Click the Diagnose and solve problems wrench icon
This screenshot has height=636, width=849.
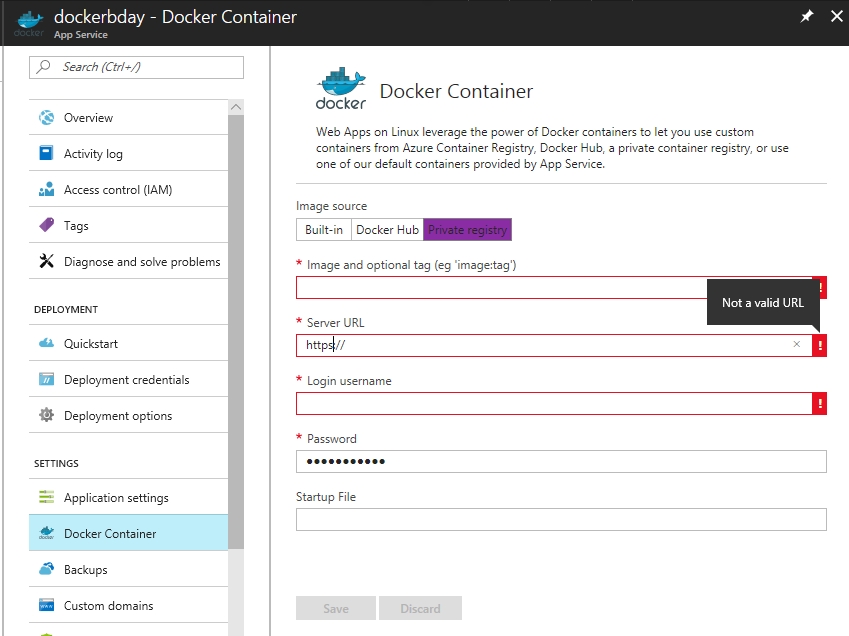point(47,261)
